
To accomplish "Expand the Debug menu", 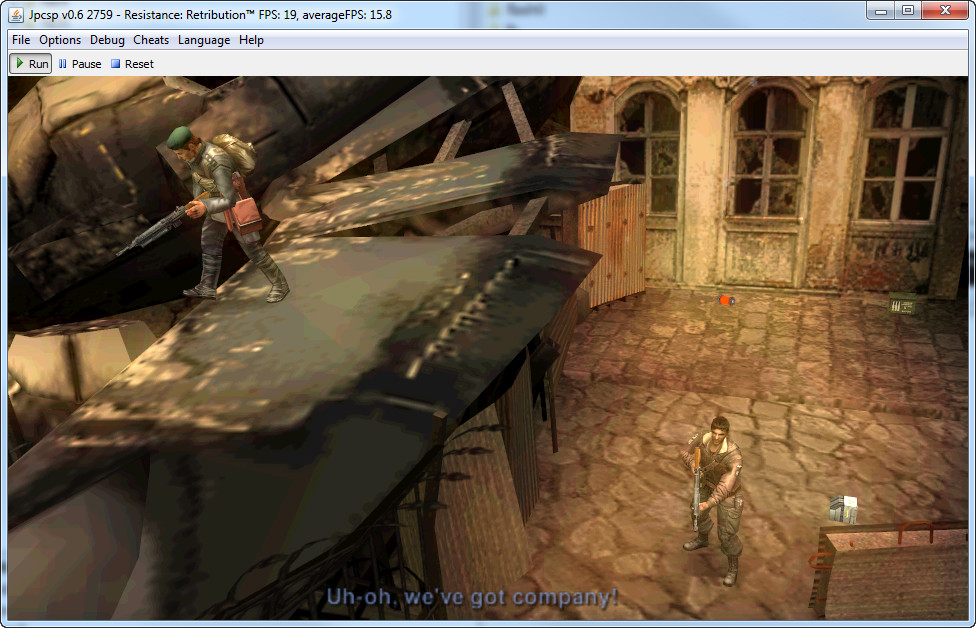I will coord(107,40).
